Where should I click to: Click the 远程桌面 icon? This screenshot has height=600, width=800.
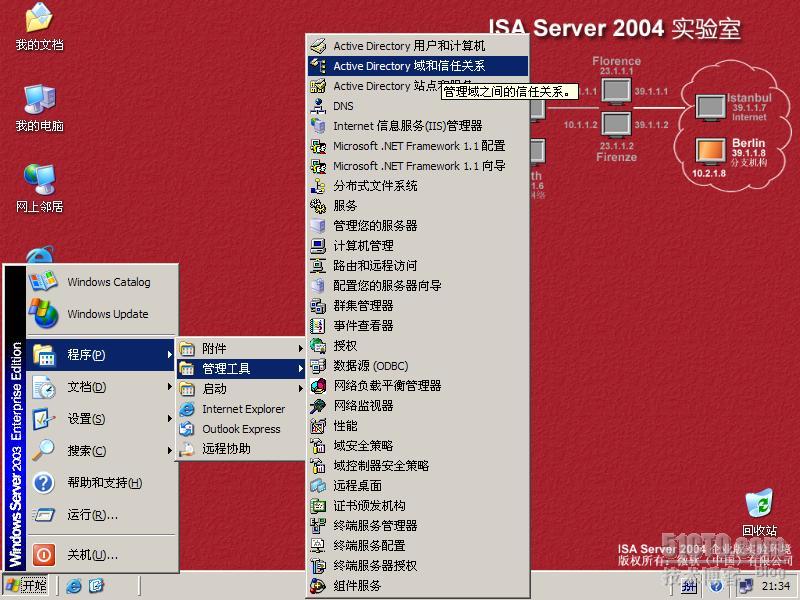tap(318, 486)
